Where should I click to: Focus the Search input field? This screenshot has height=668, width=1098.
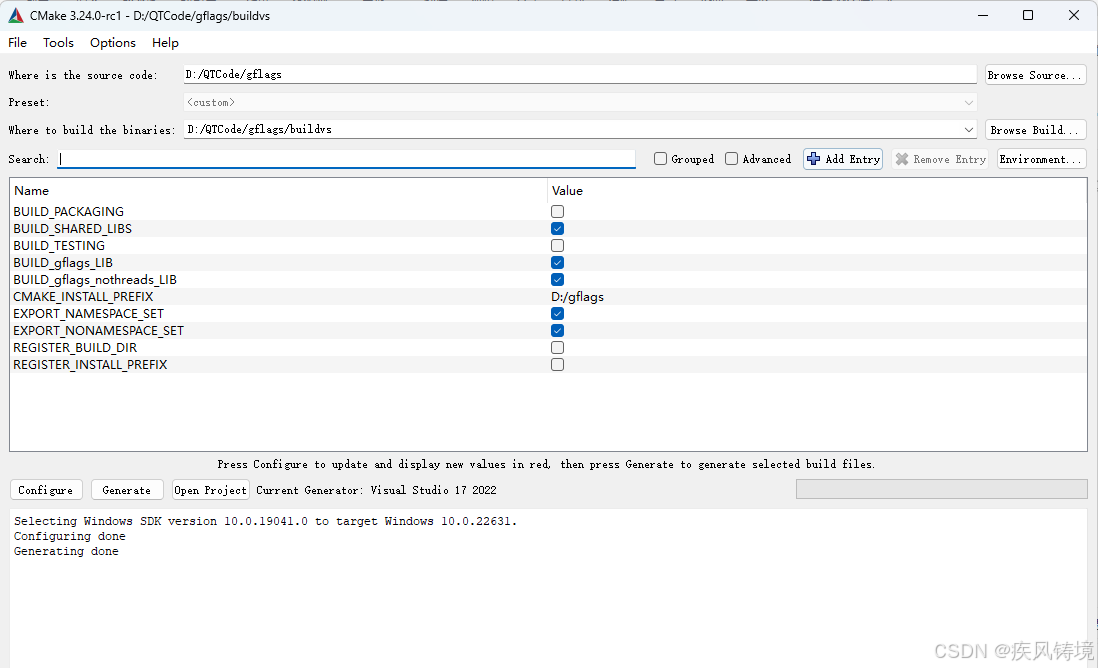tap(347, 159)
